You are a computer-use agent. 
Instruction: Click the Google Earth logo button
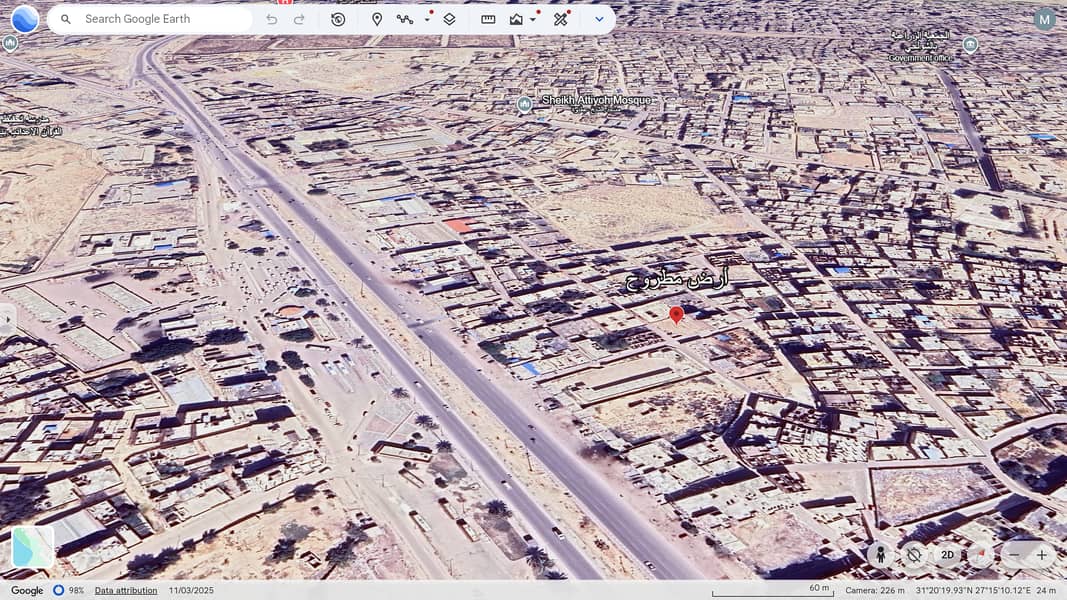(25, 19)
